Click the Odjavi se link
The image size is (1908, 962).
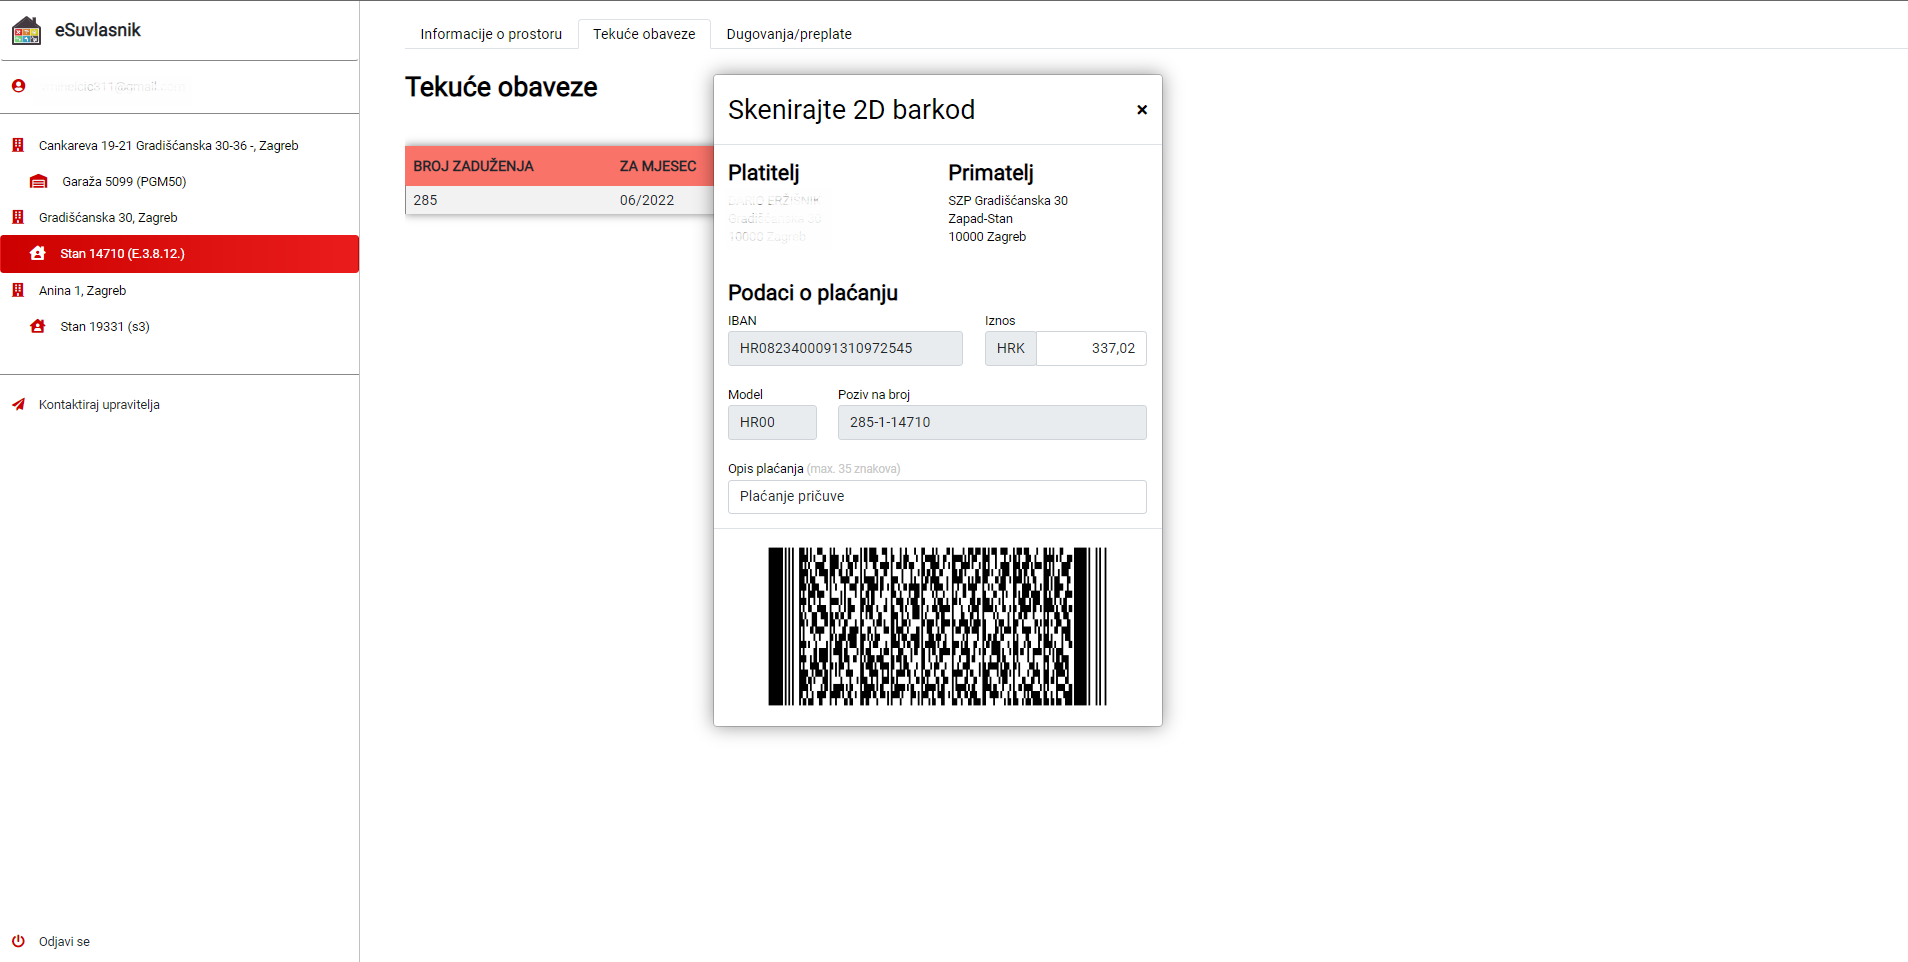coord(64,942)
